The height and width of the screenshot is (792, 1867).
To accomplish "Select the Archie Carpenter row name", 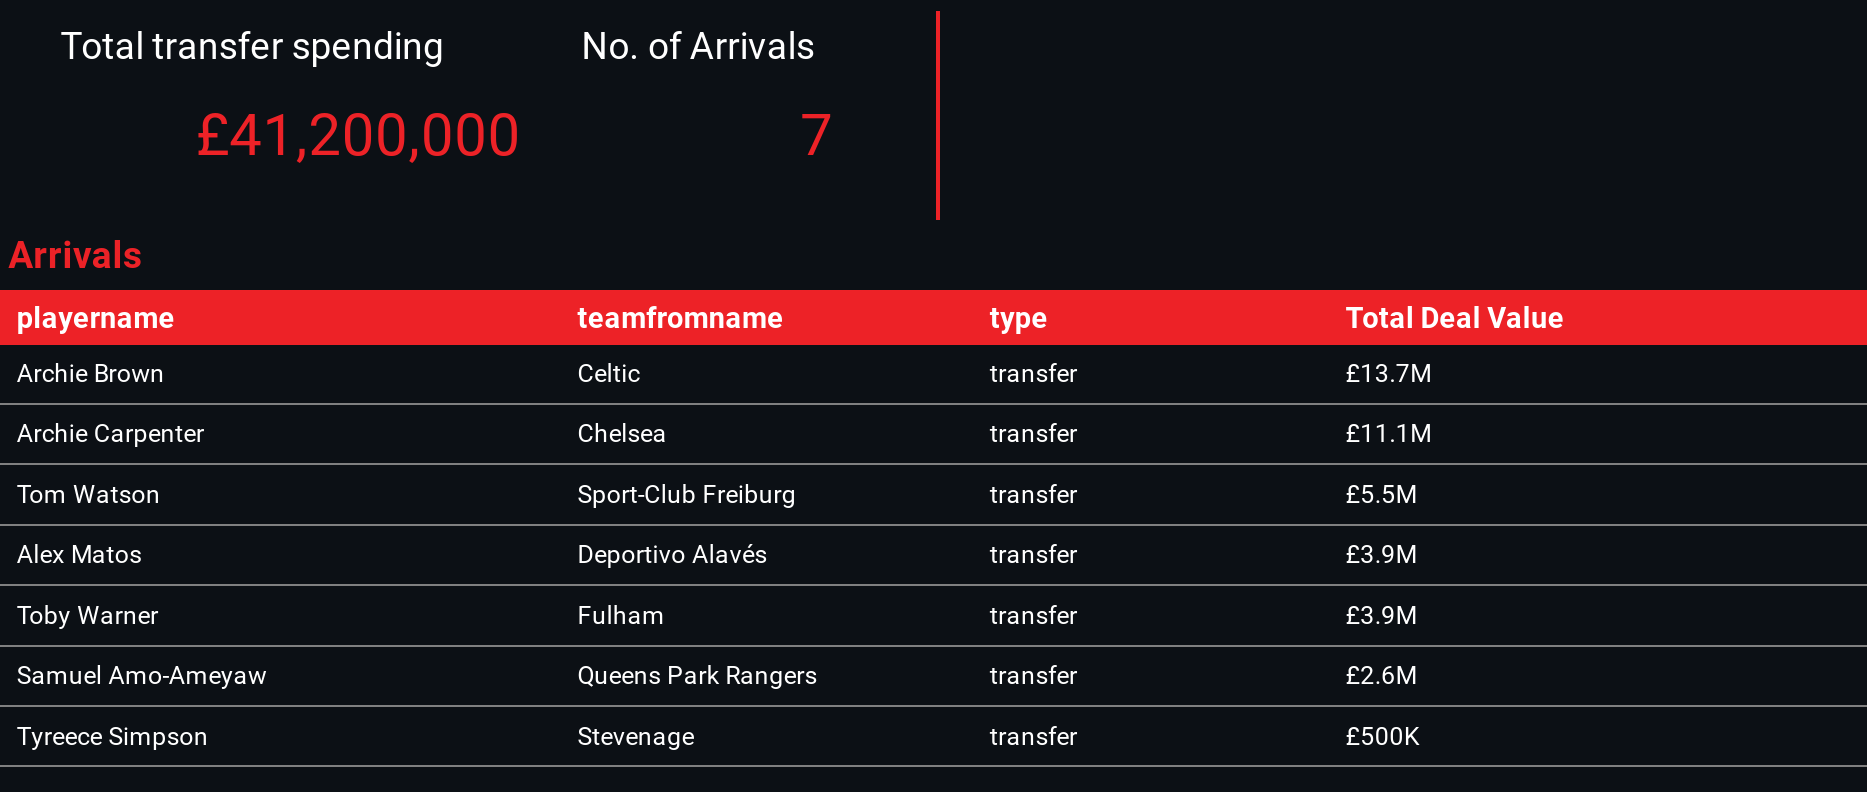I will tap(110, 434).
